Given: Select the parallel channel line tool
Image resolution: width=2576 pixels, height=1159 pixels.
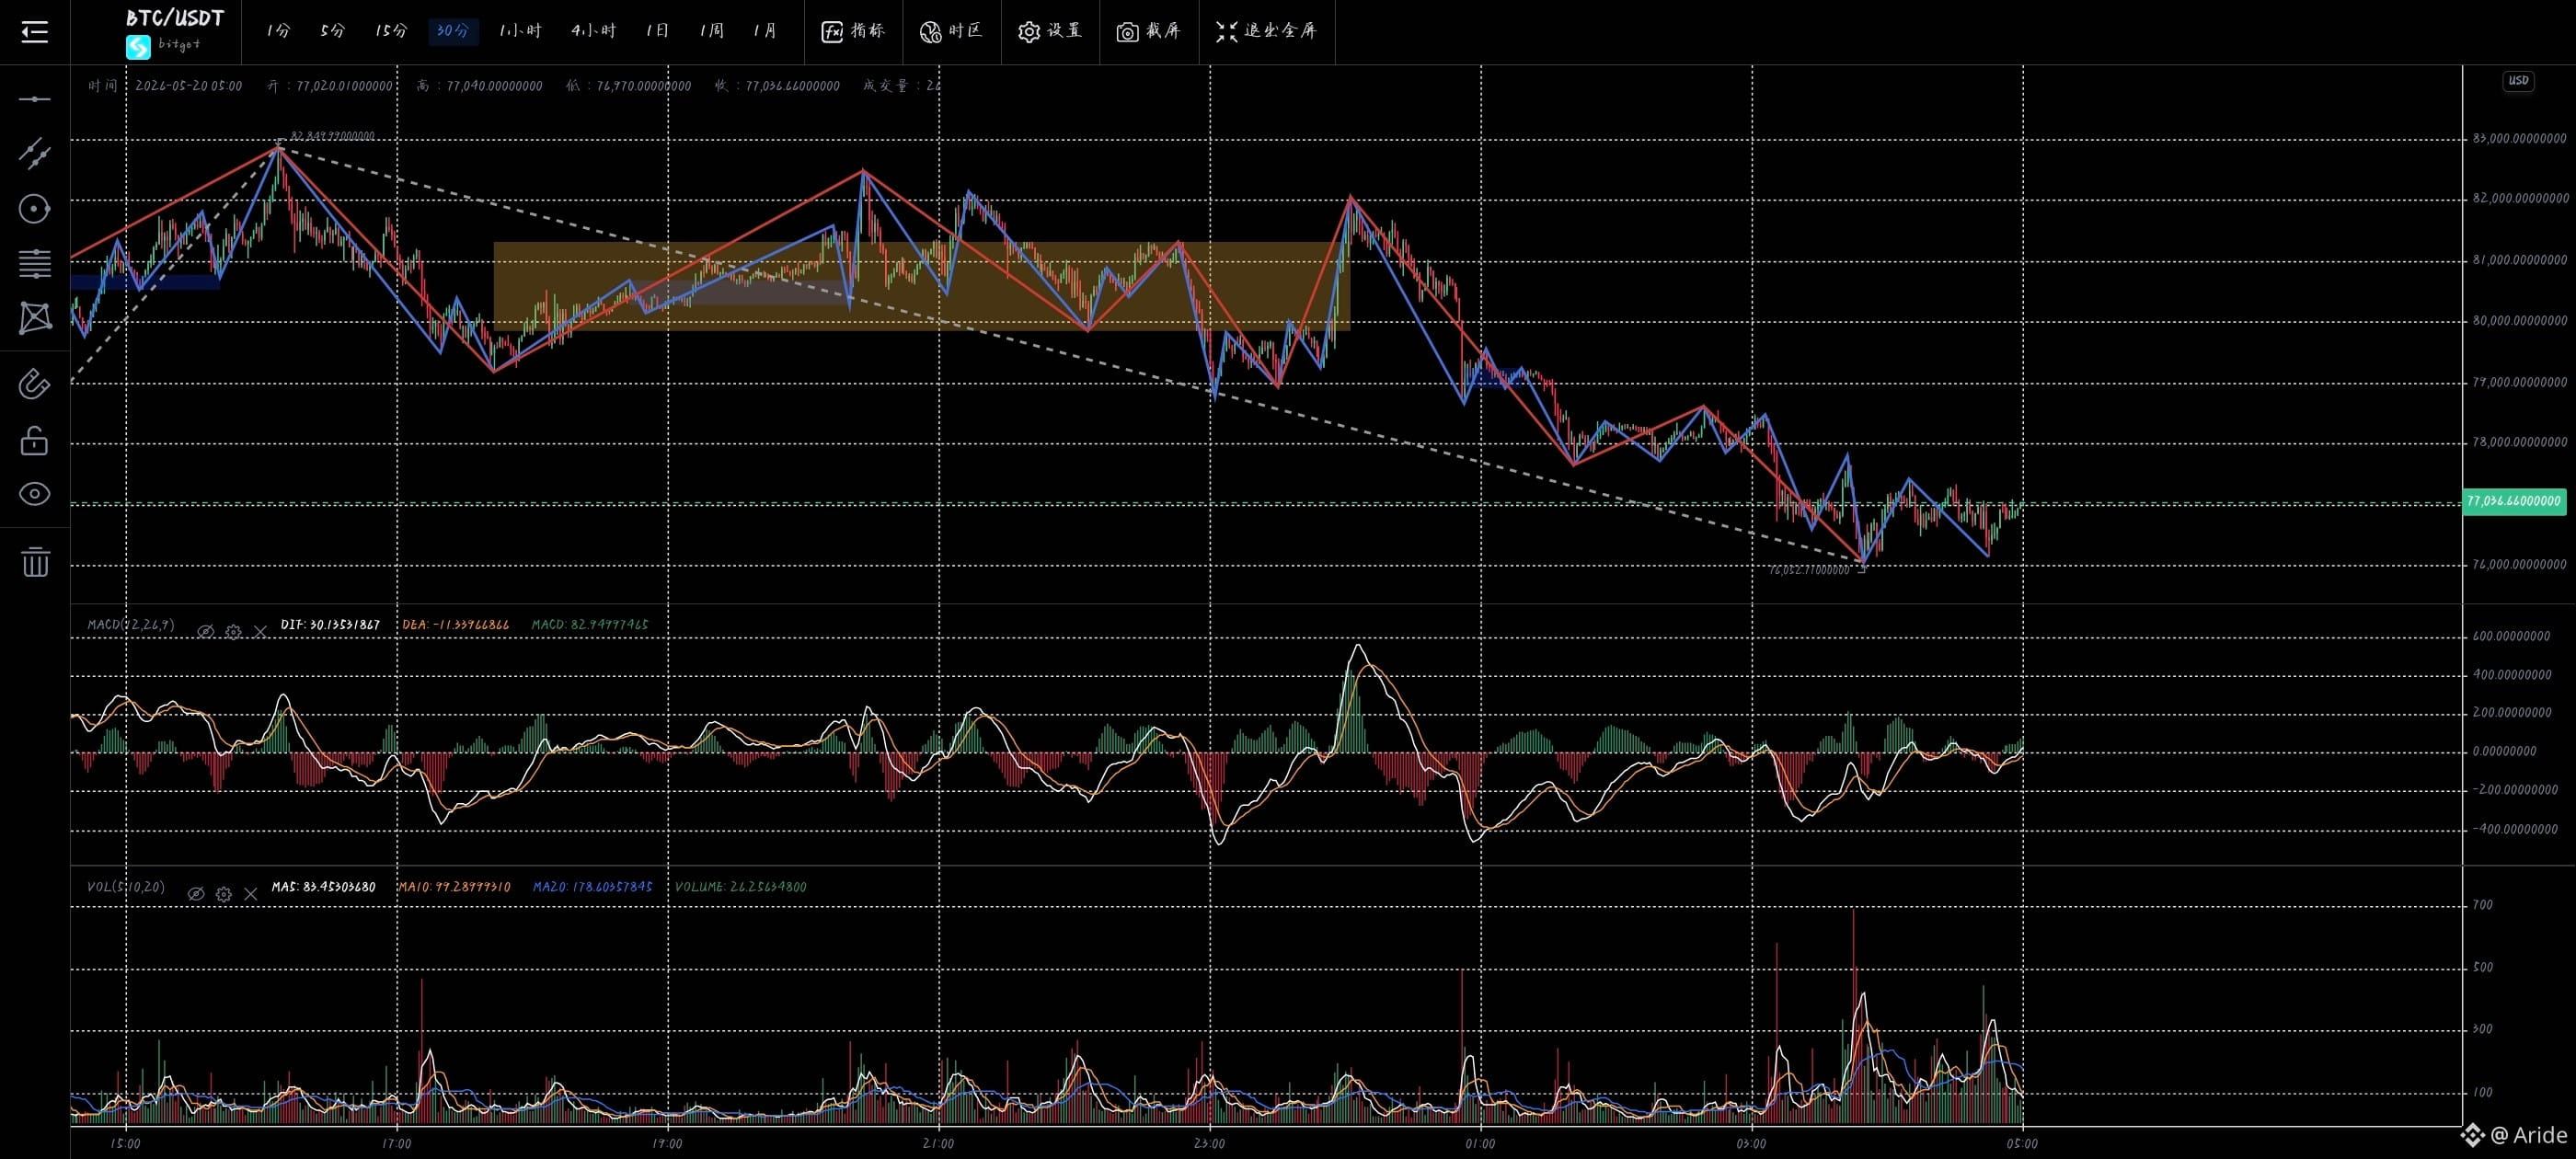Looking at the screenshot, I should pyautogui.click(x=35, y=153).
